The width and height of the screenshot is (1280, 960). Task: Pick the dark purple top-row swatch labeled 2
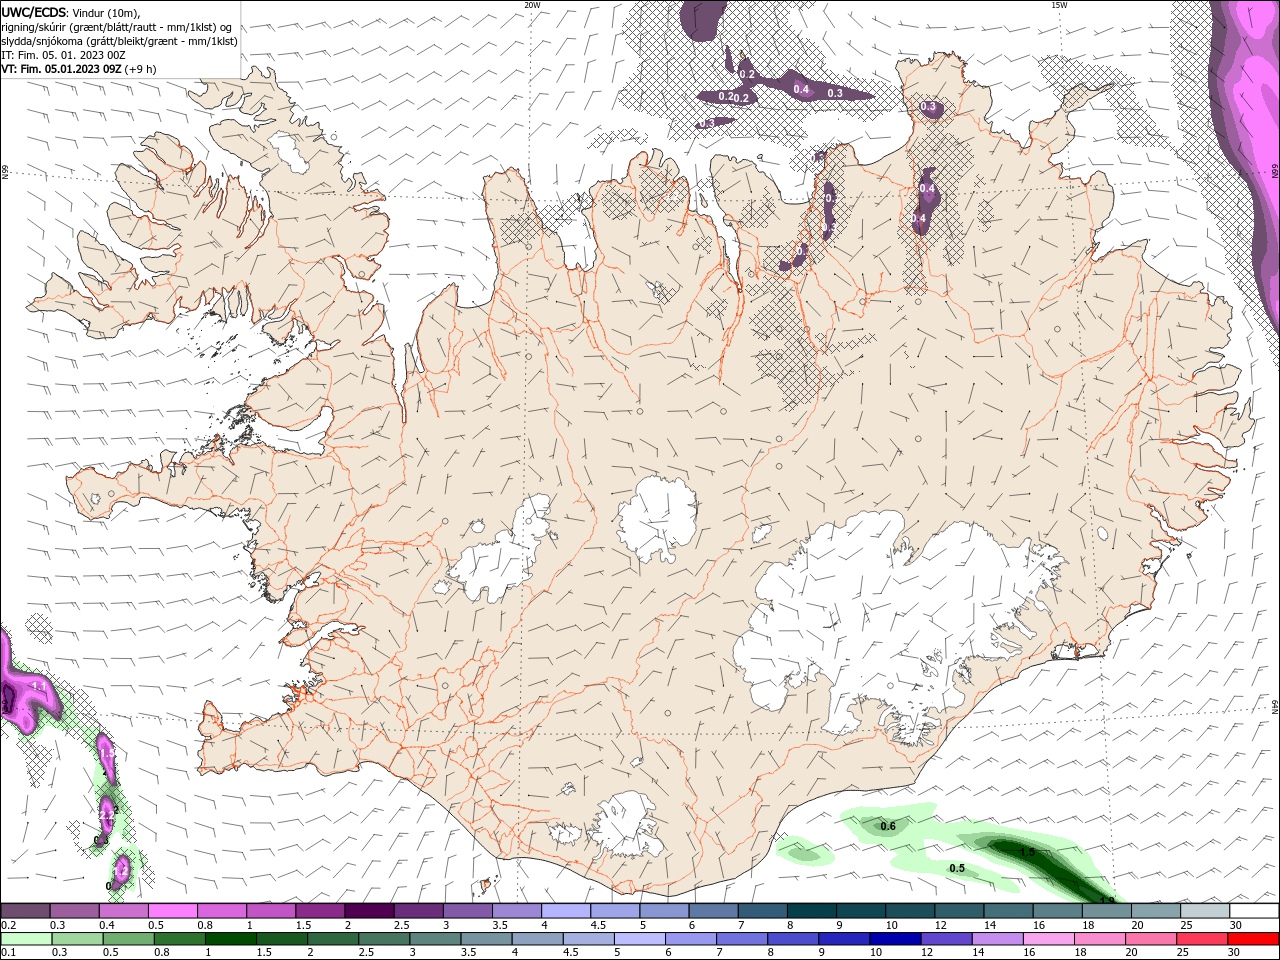[369, 911]
